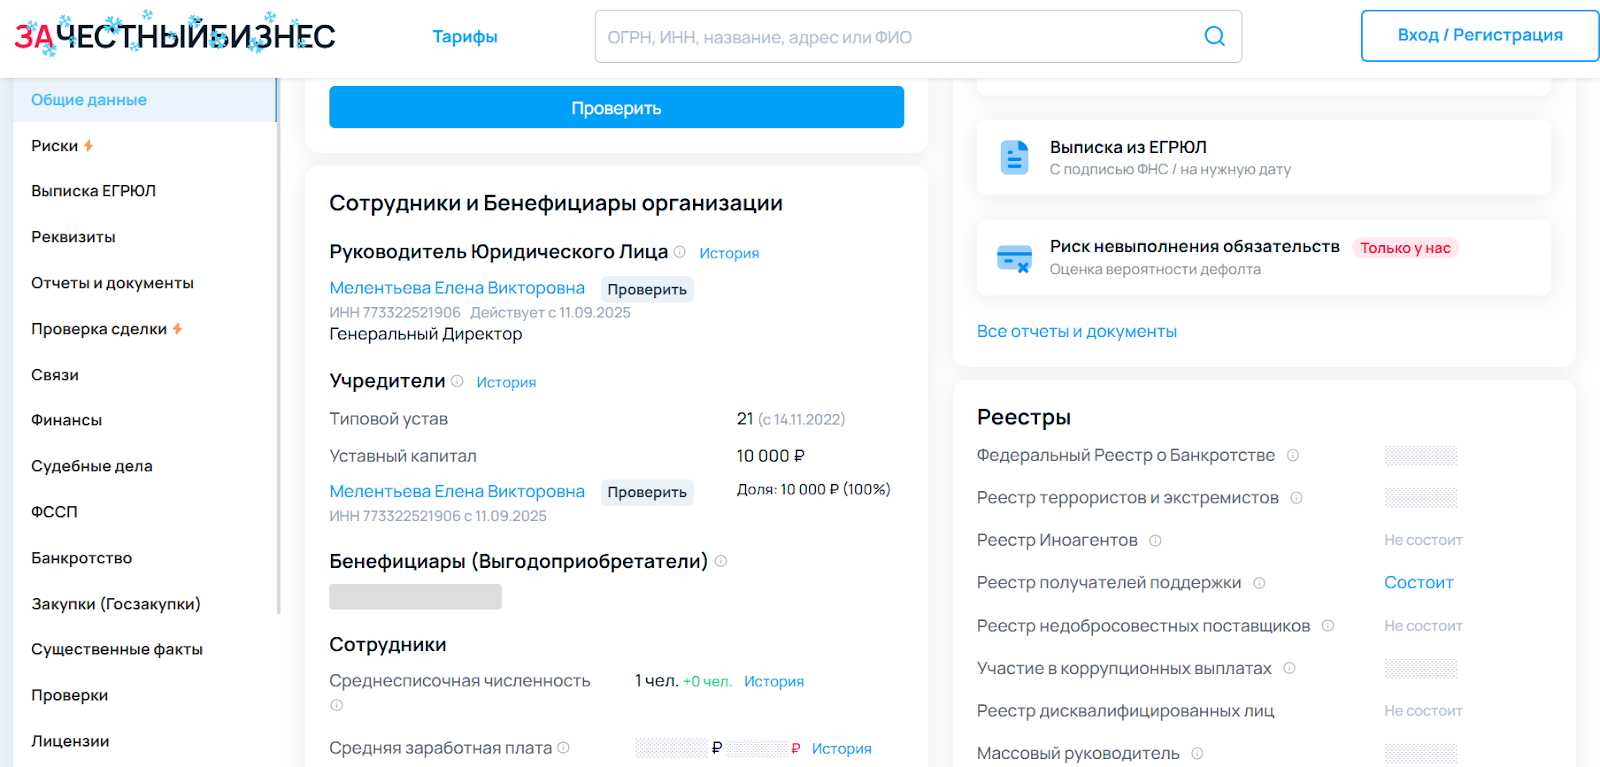Click info icon beside Бенефициары heading
The height and width of the screenshot is (767, 1600).
pos(721,561)
